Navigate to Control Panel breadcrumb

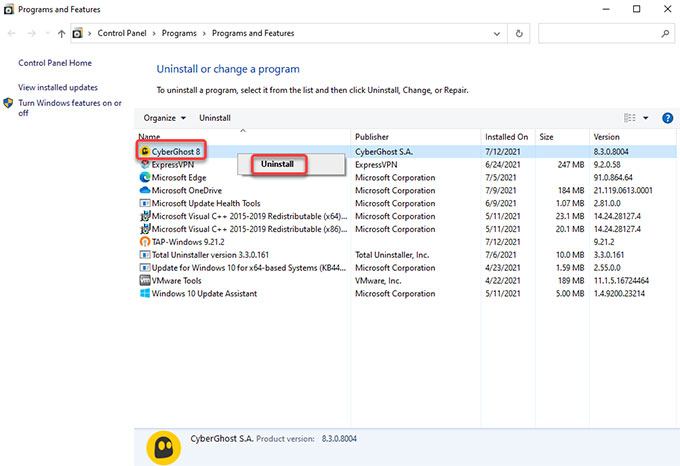point(122,33)
